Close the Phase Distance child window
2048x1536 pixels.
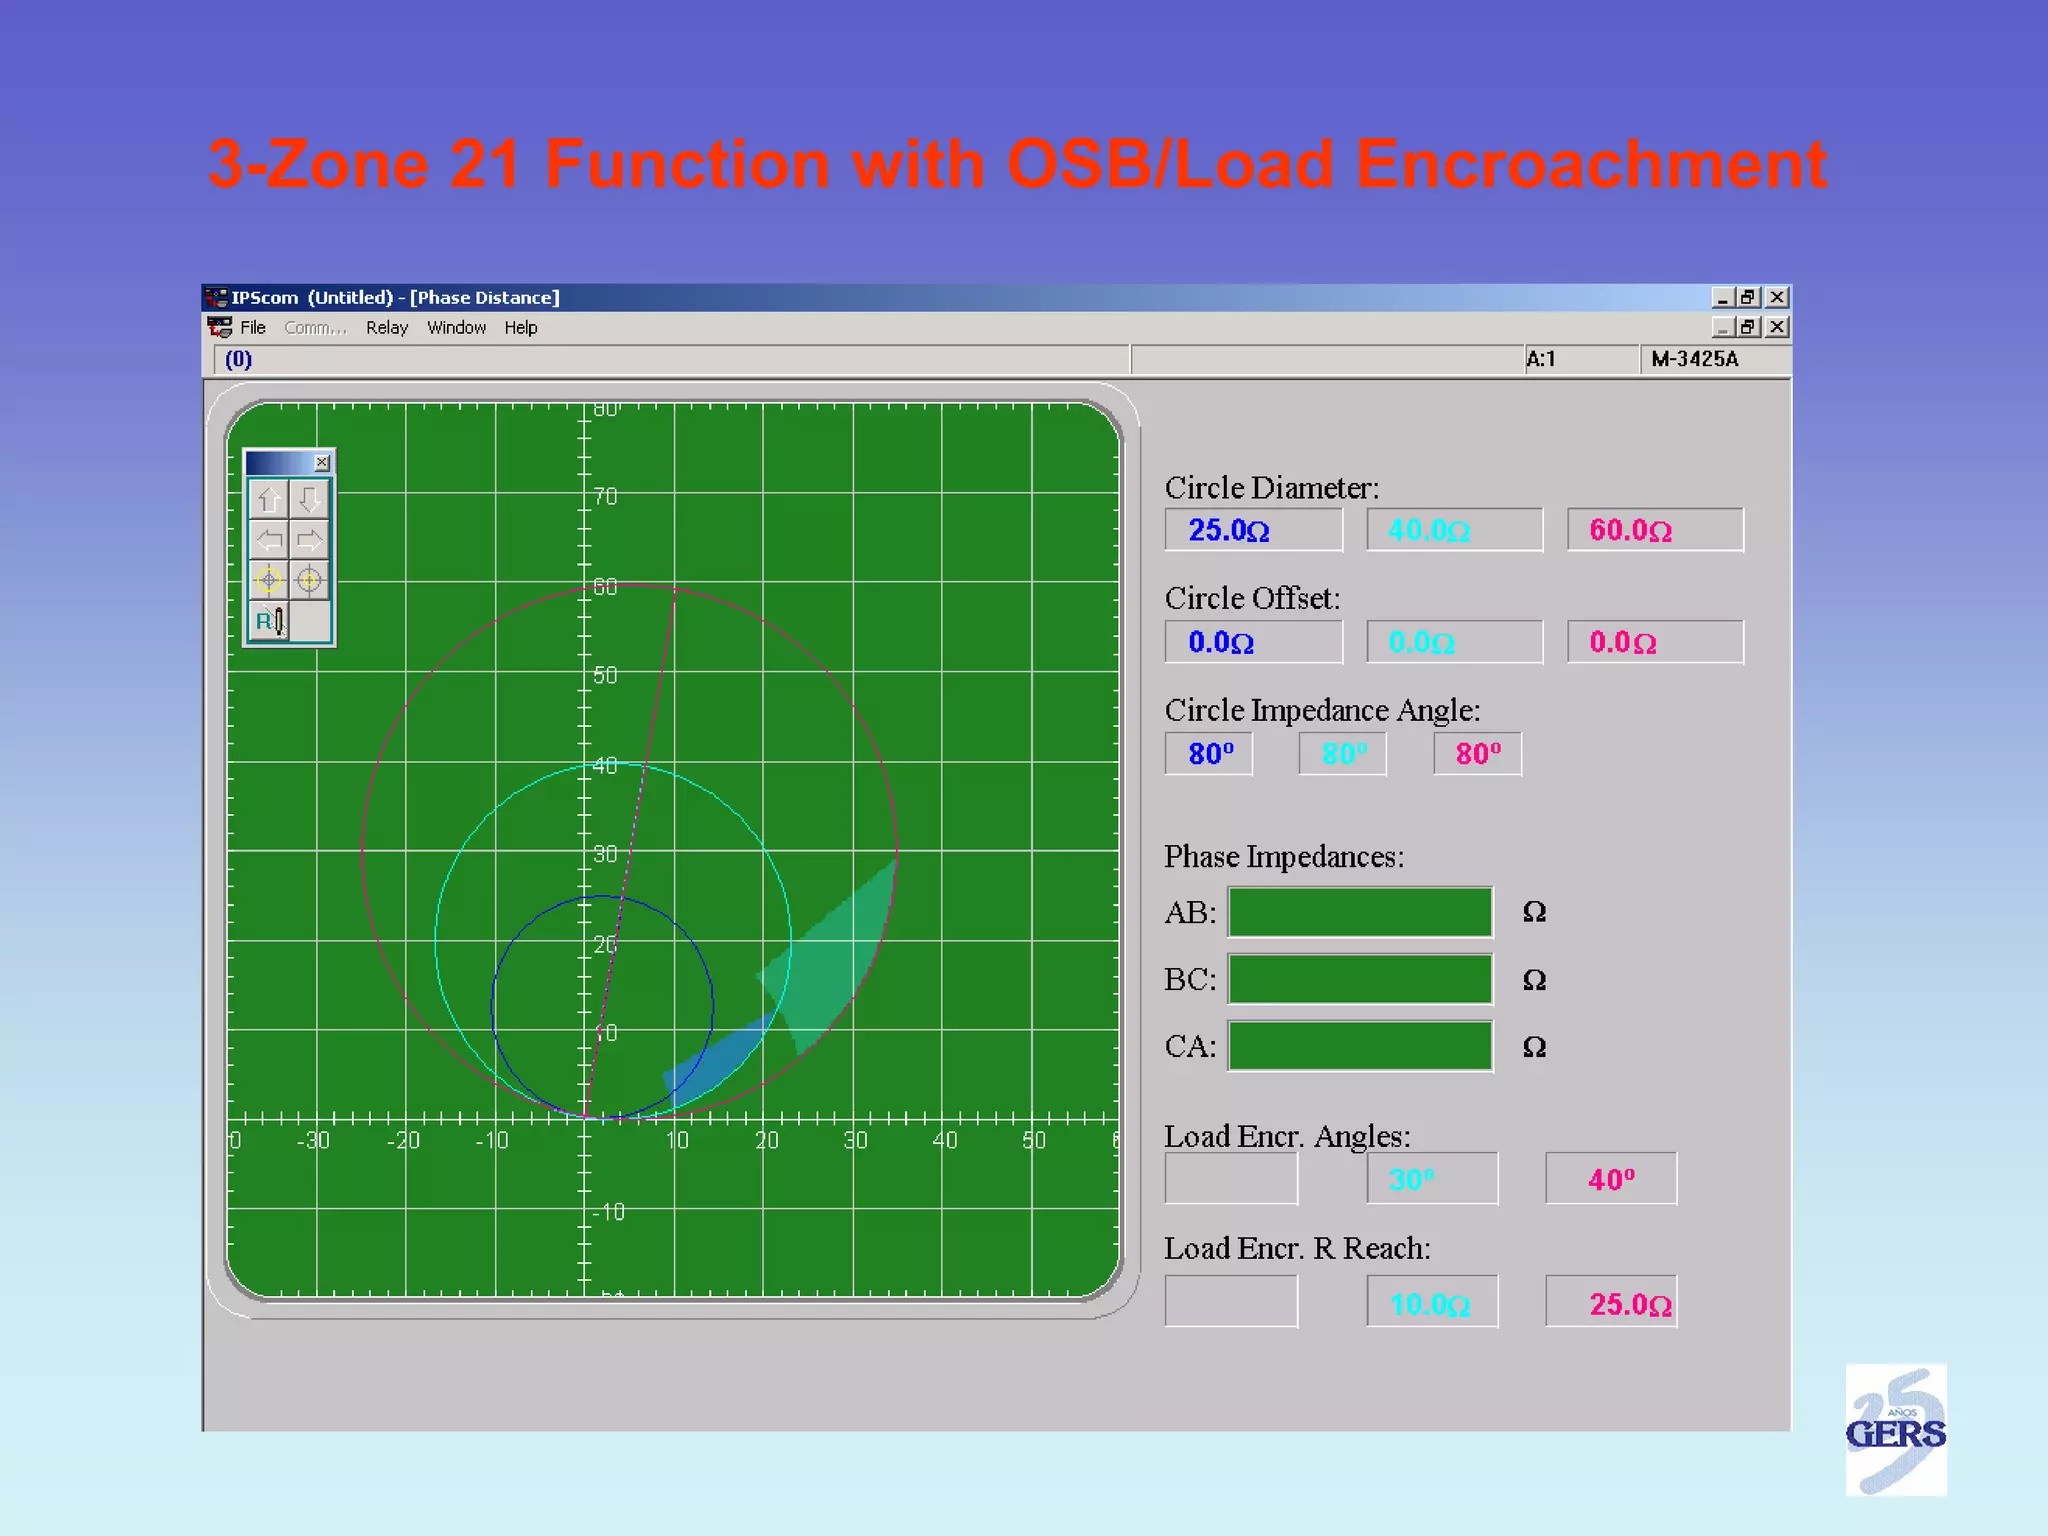click(1777, 327)
